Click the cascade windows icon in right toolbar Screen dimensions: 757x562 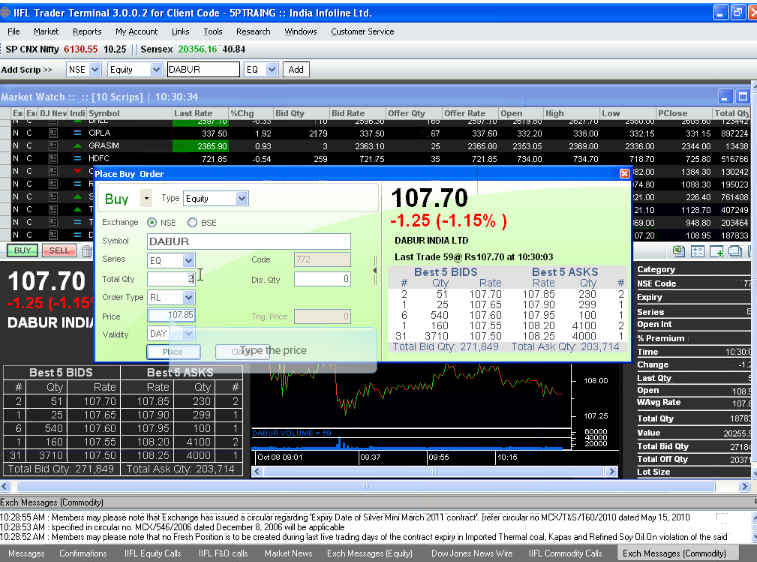click(734, 251)
